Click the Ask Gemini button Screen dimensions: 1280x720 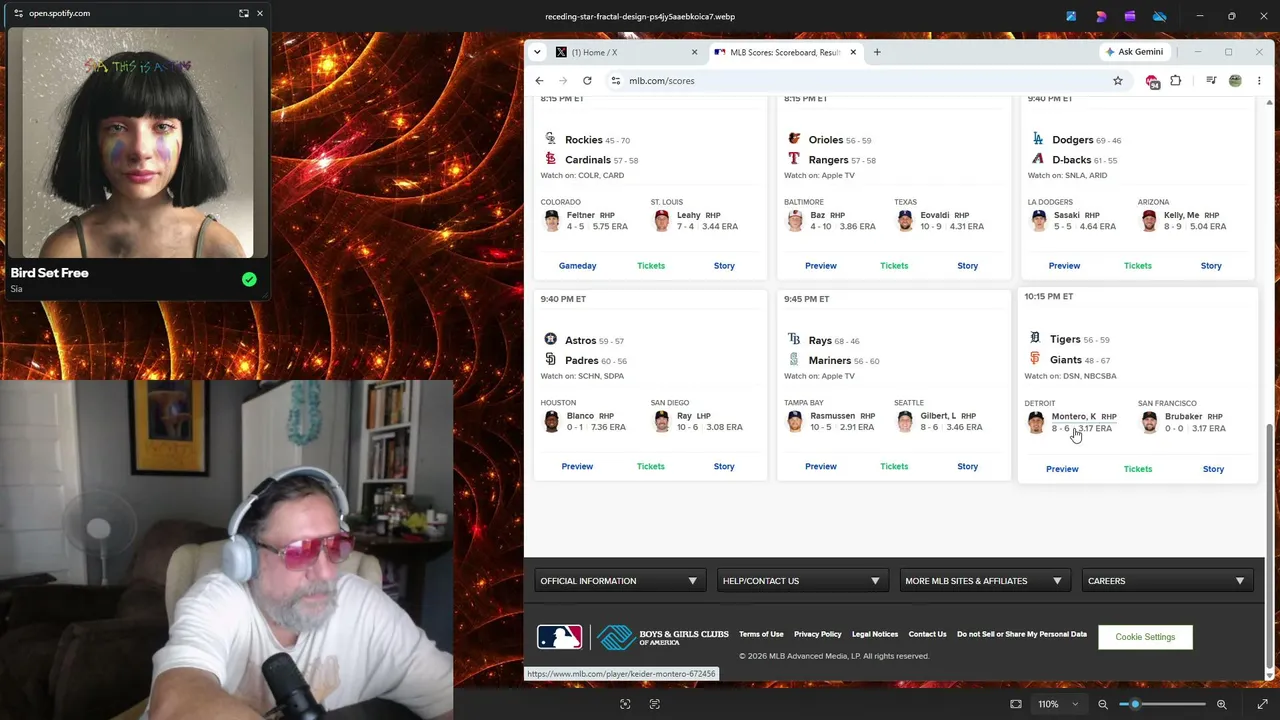pos(1135,52)
